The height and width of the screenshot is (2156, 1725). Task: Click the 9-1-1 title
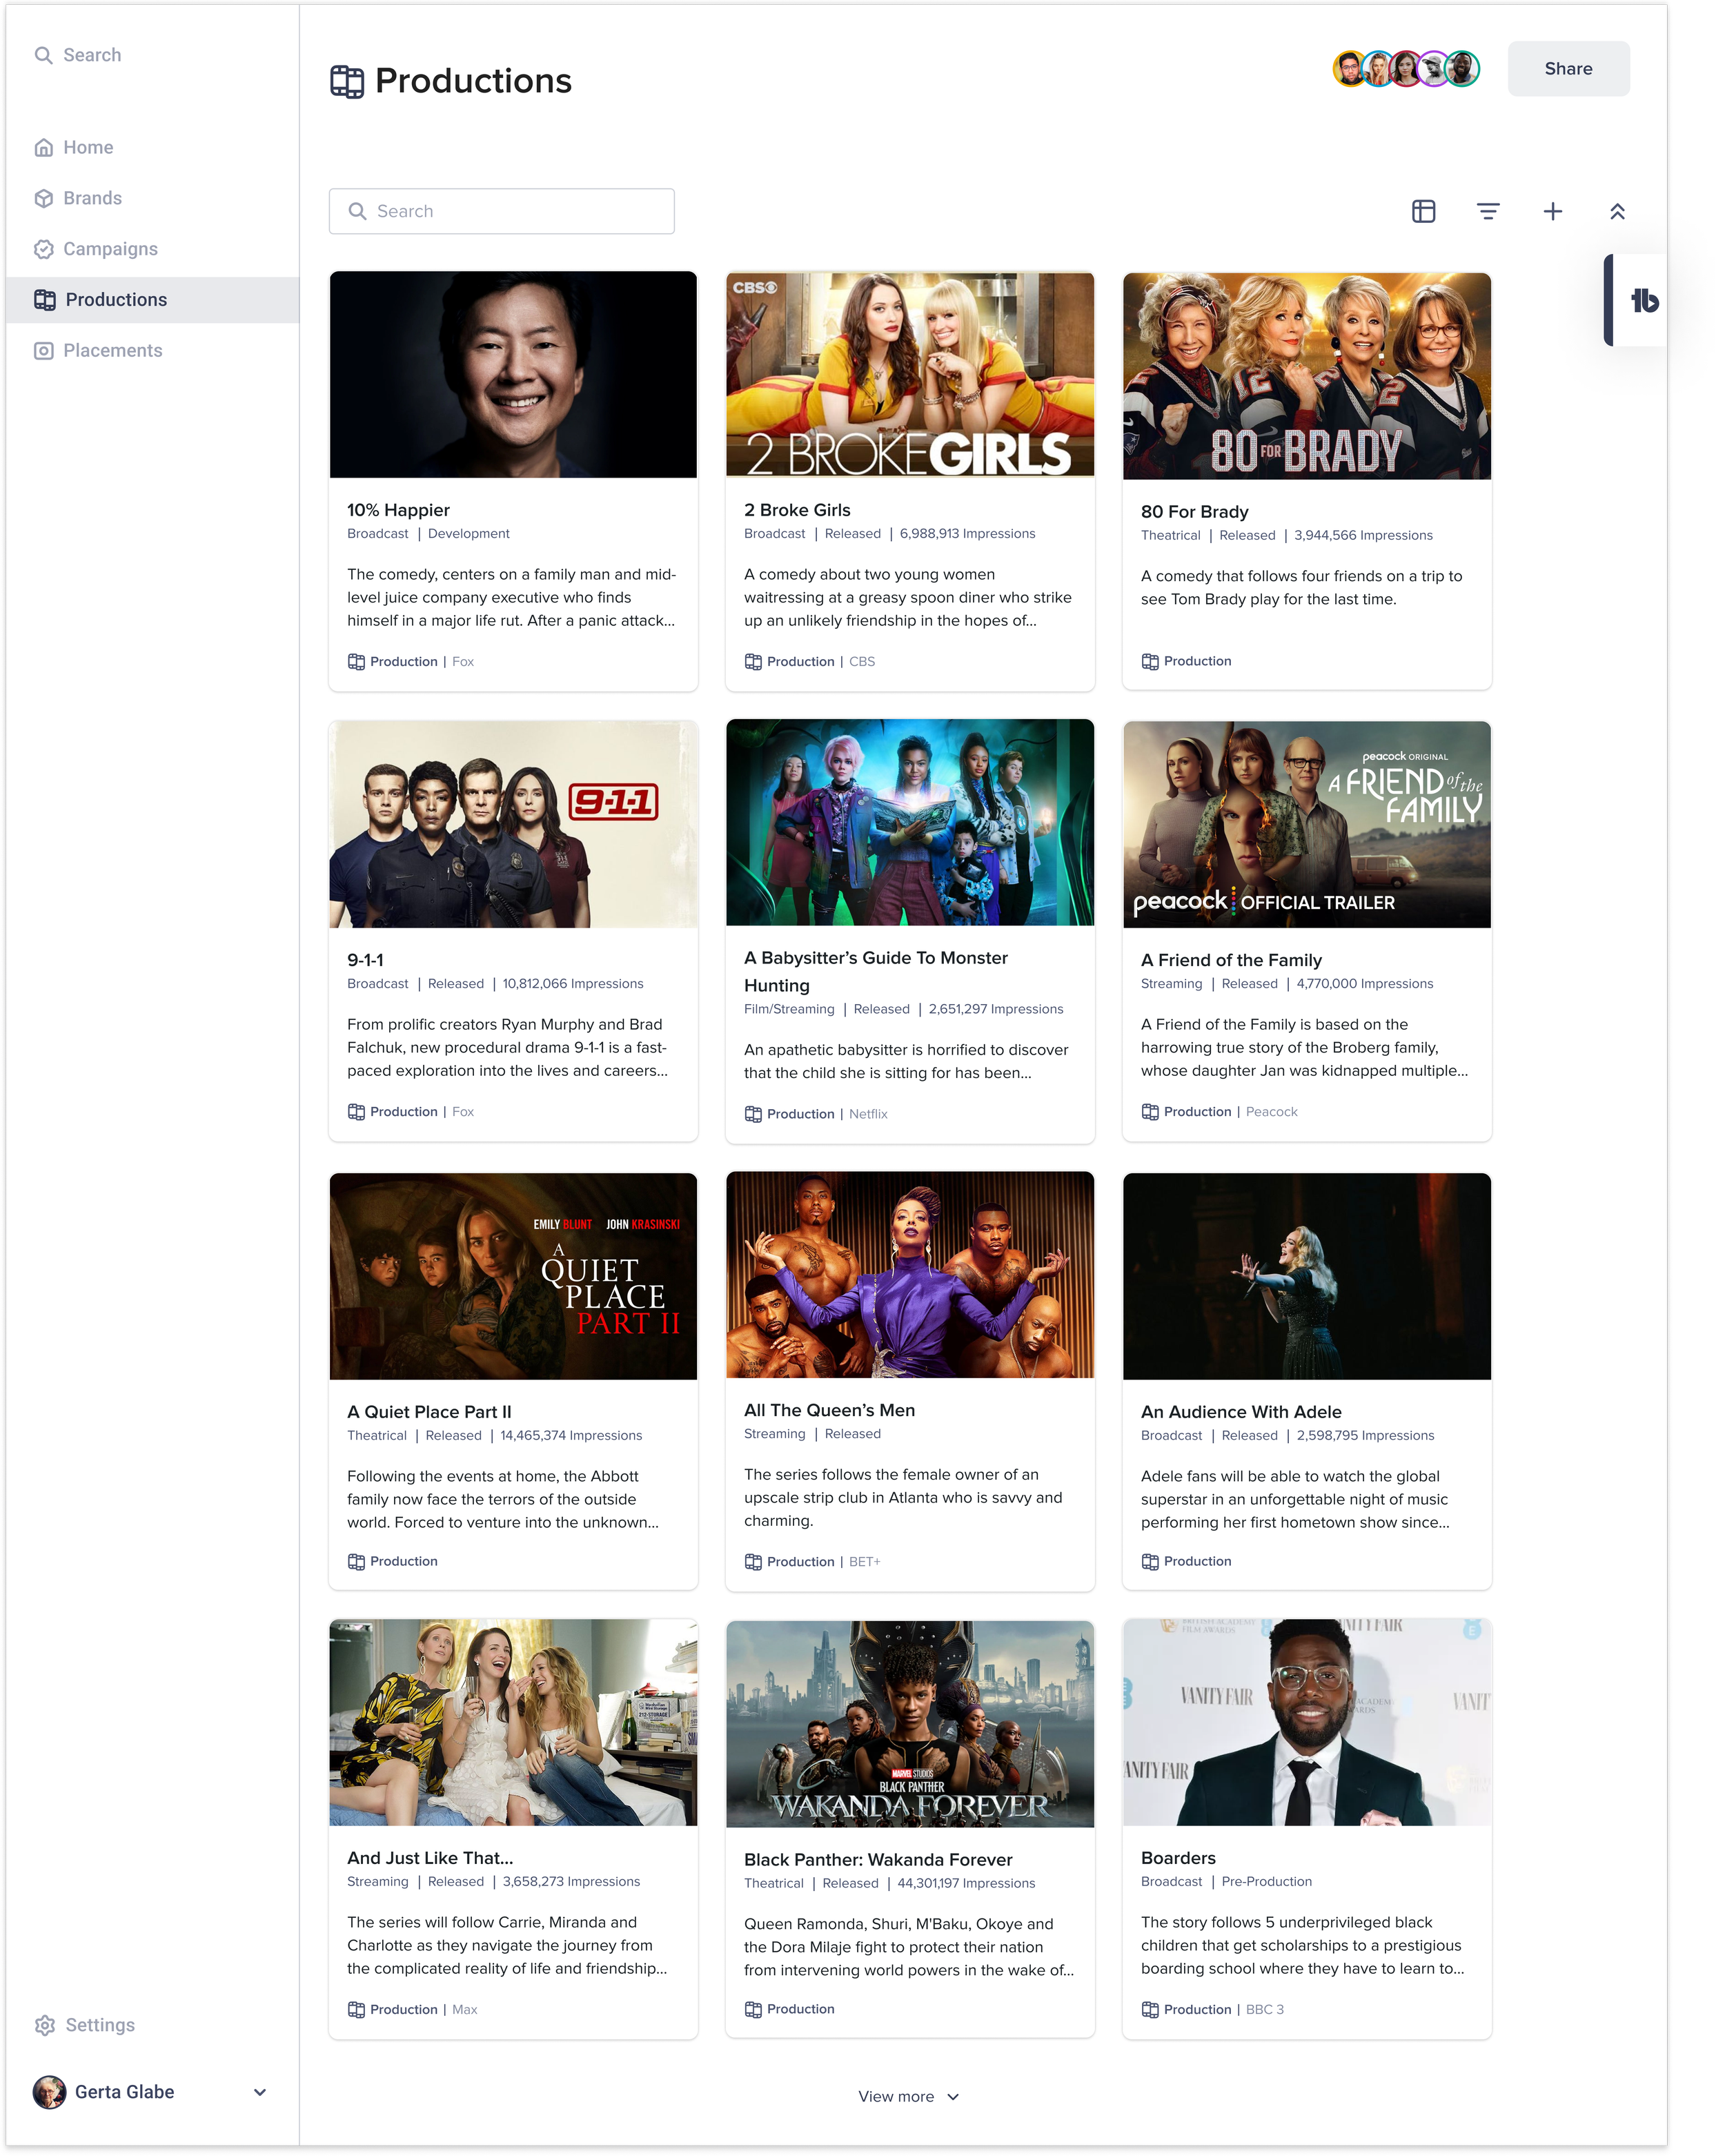[x=365, y=960]
